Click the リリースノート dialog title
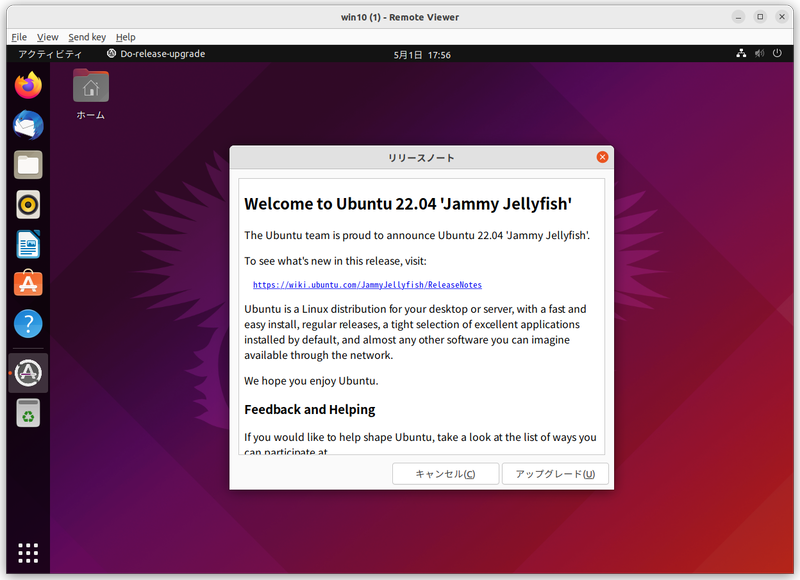Image resolution: width=800 pixels, height=580 pixels. tap(421, 158)
